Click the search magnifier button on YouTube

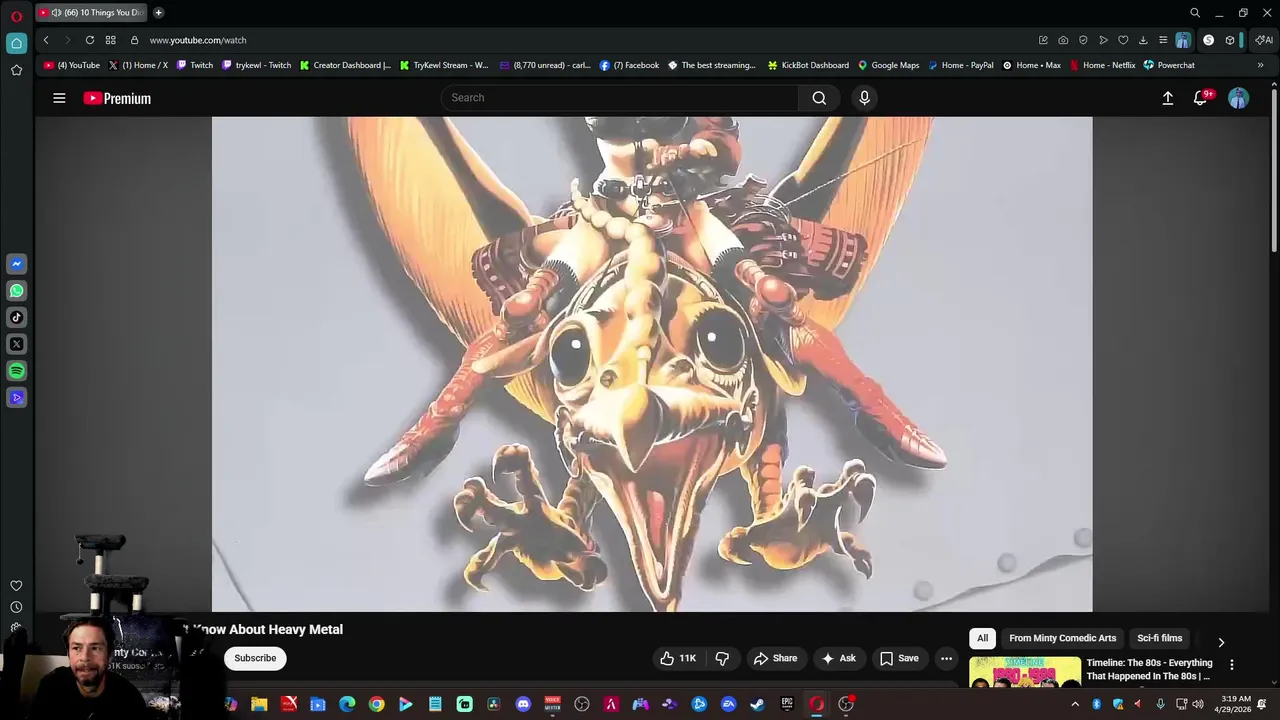819,98
